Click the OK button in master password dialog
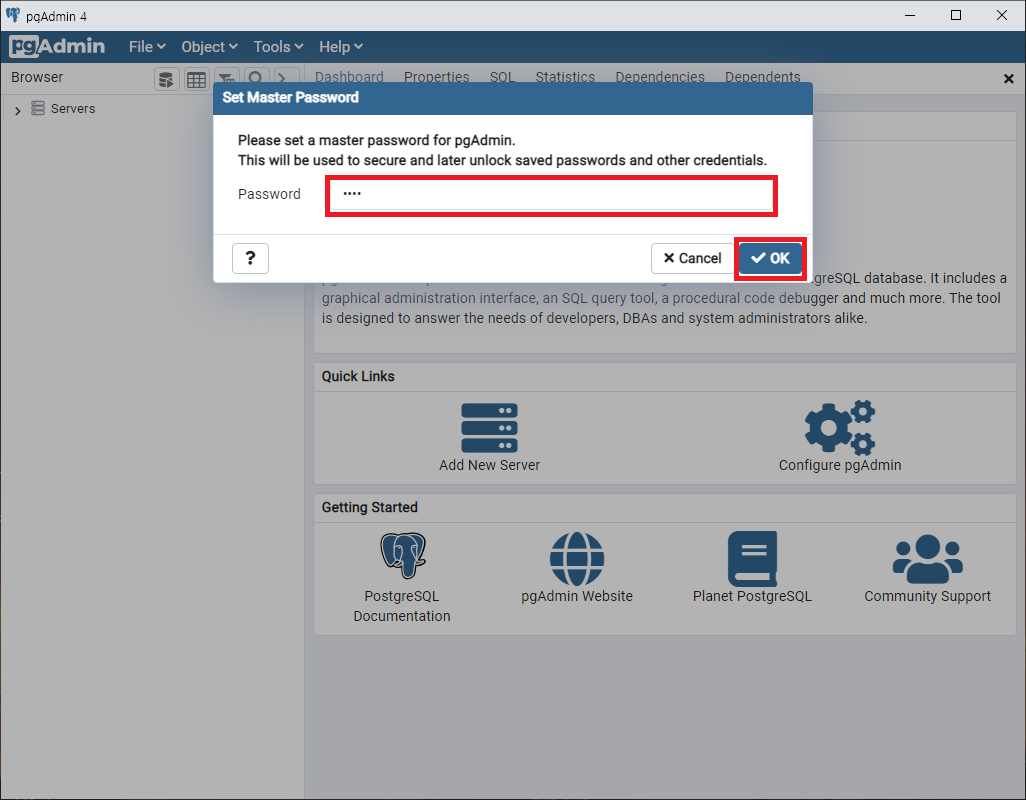This screenshot has height=800, width=1026. click(770, 258)
